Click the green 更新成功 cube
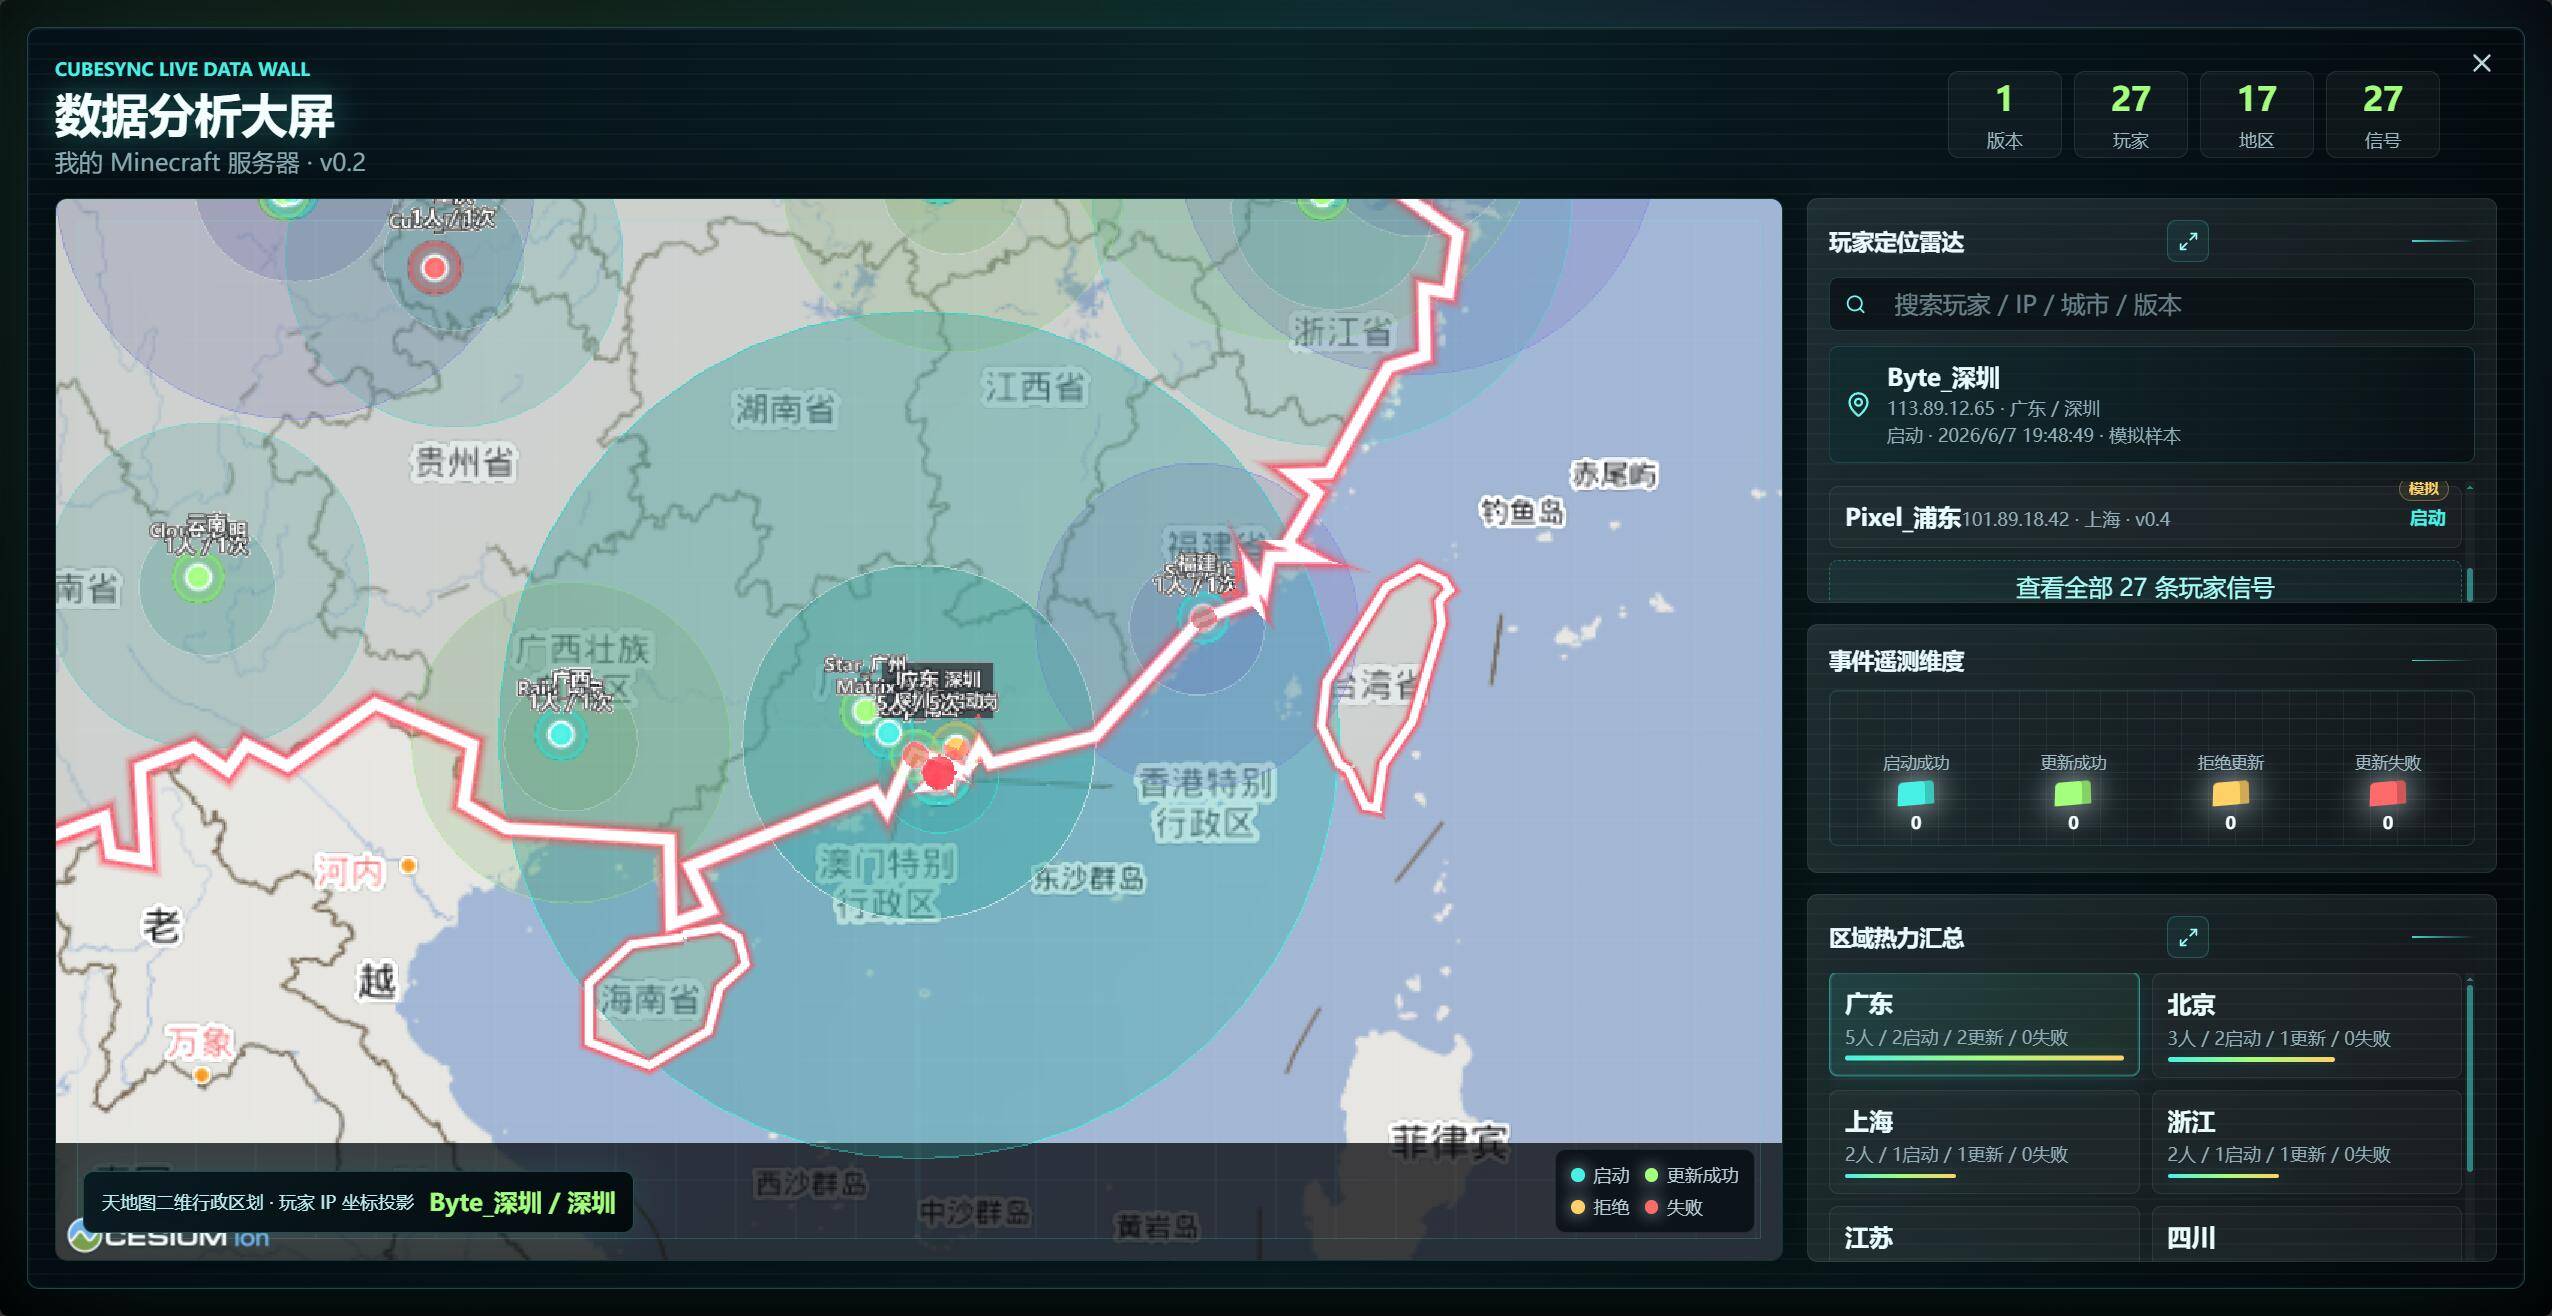2552x1316 pixels. [x=2073, y=794]
